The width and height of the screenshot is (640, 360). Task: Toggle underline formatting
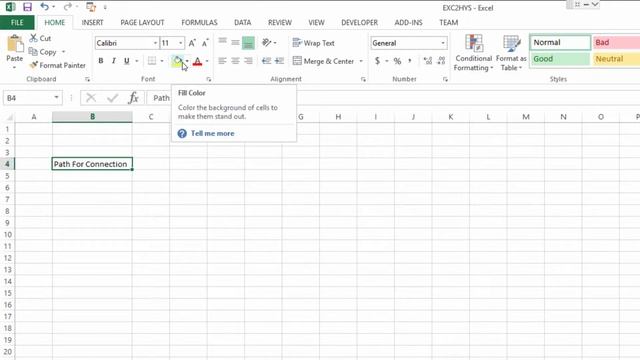(127, 61)
